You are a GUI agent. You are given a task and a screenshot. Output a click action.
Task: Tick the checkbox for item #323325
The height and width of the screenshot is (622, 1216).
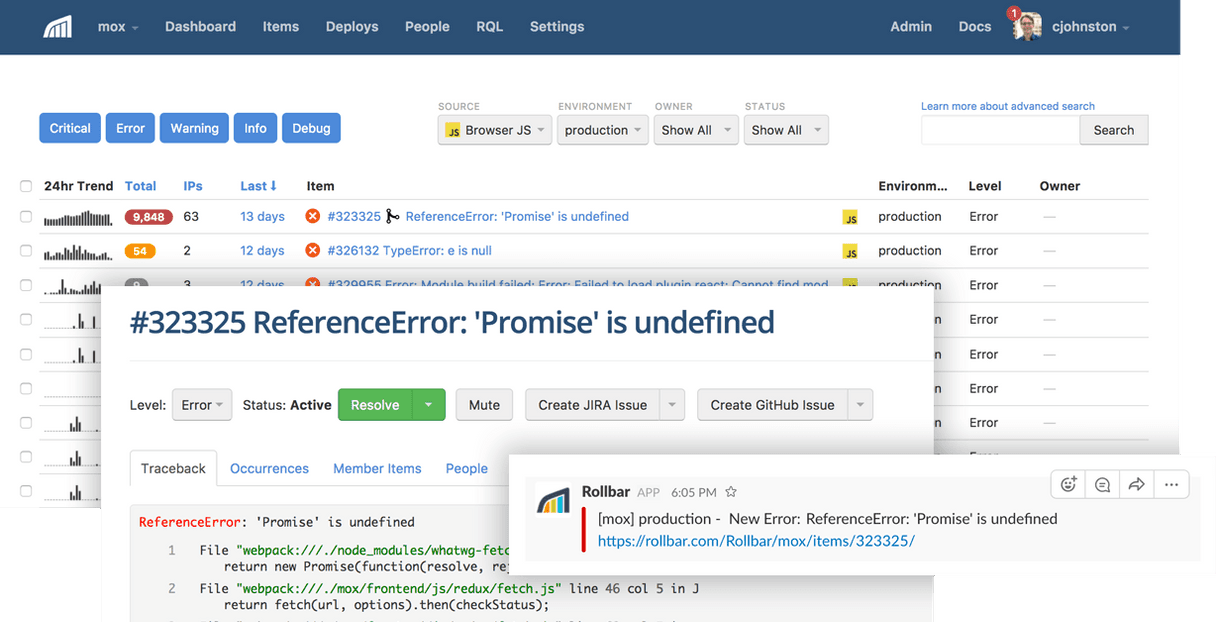26,216
